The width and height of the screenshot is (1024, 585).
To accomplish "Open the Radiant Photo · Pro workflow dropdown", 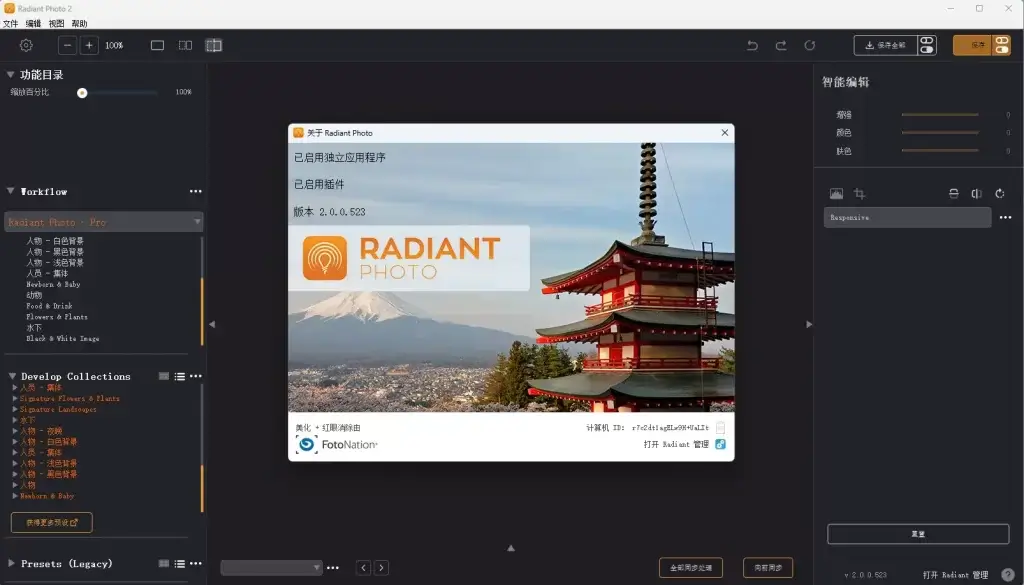I will [x=103, y=221].
